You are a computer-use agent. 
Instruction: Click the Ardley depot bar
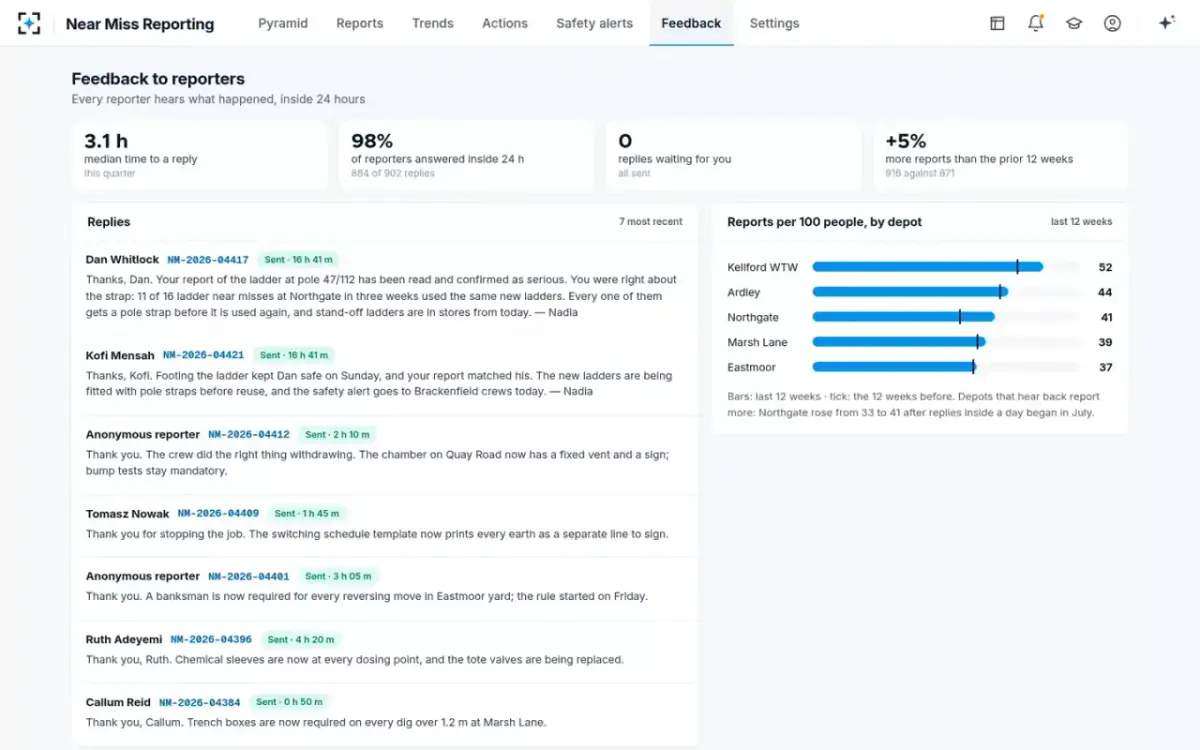(946, 292)
